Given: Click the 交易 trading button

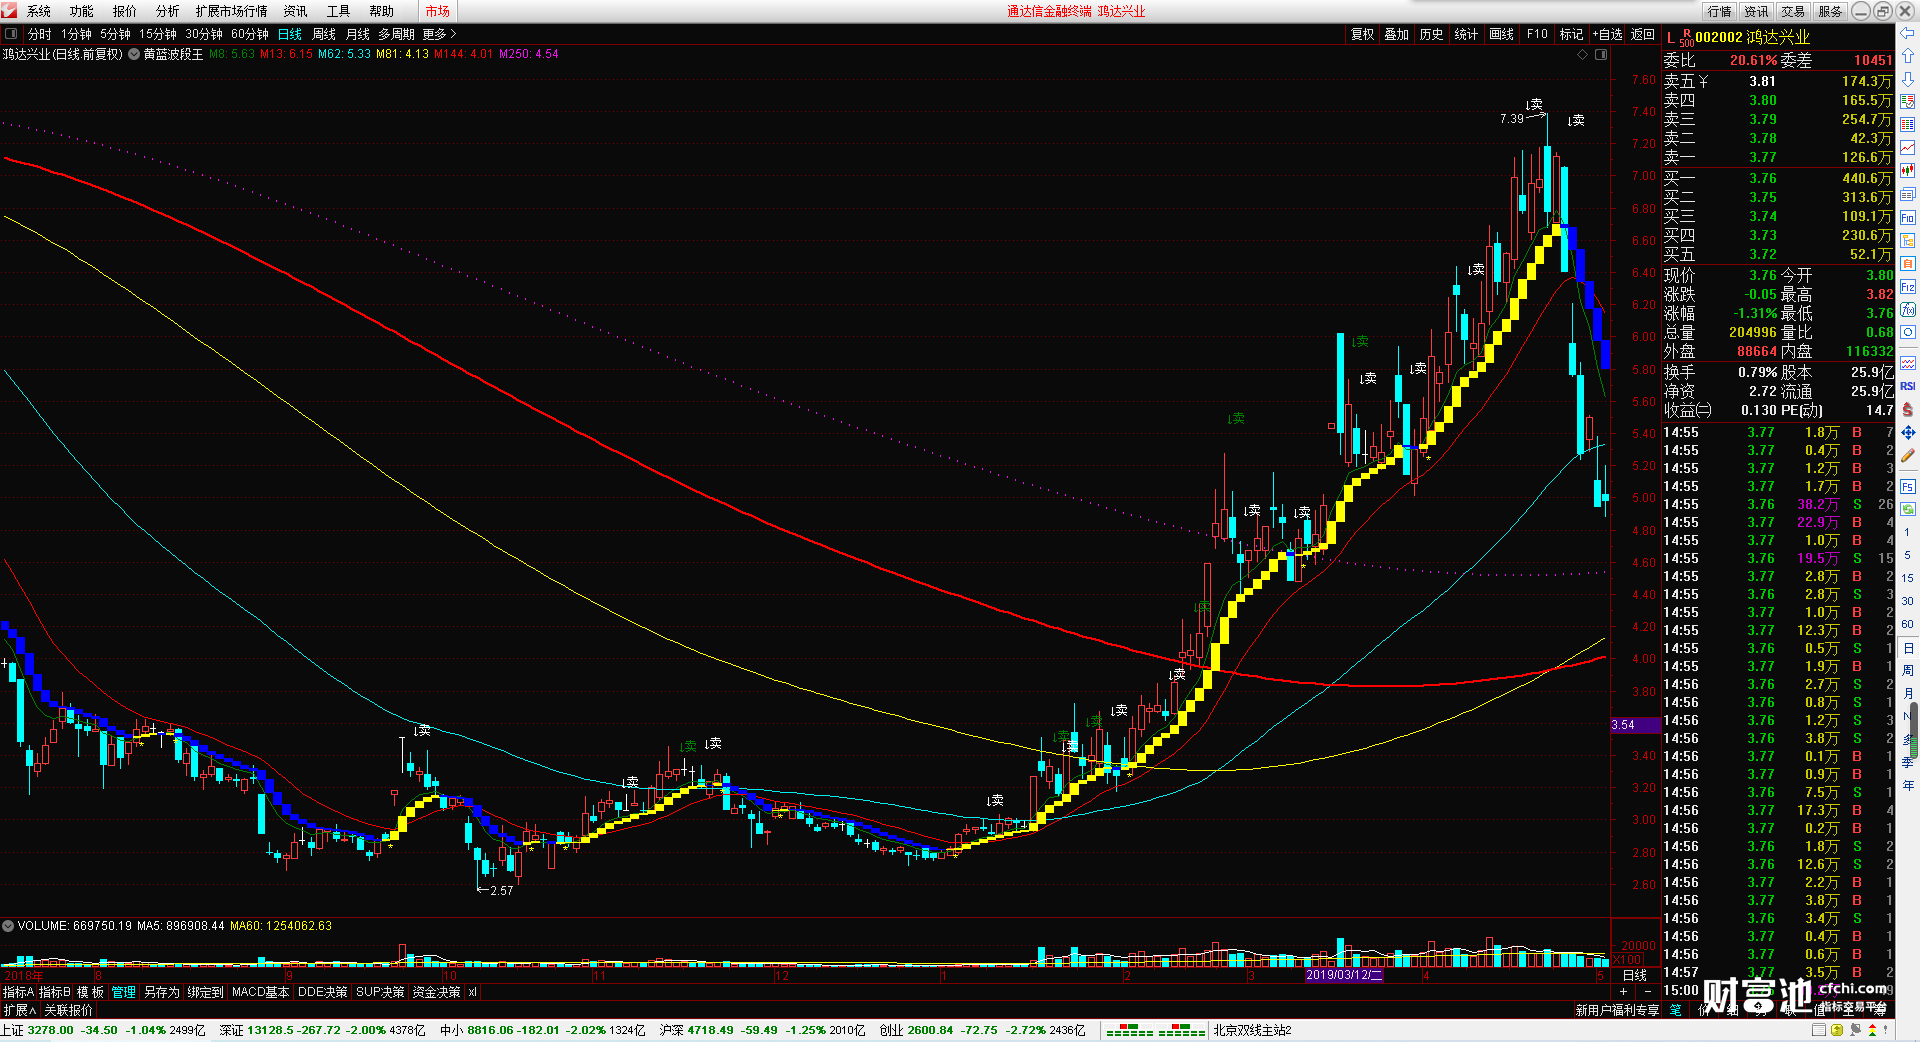Looking at the screenshot, I should coord(1793,11).
